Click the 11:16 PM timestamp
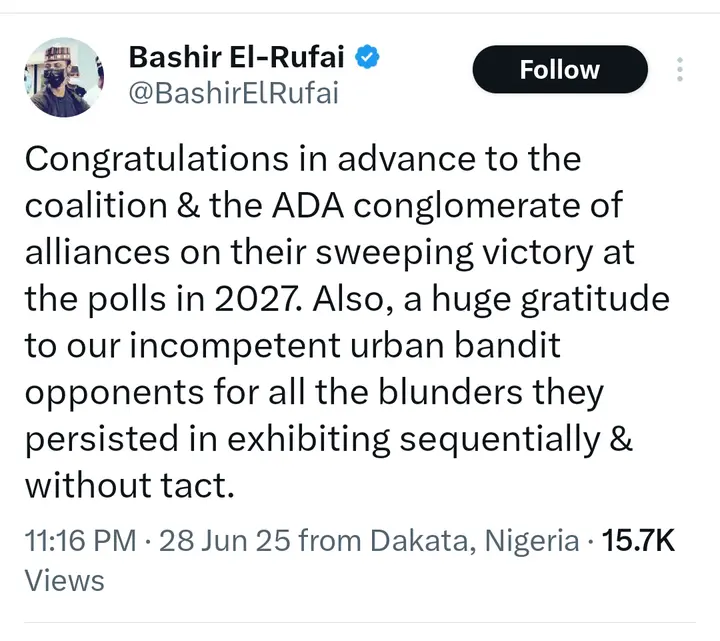The height and width of the screenshot is (641, 720). (79, 541)
